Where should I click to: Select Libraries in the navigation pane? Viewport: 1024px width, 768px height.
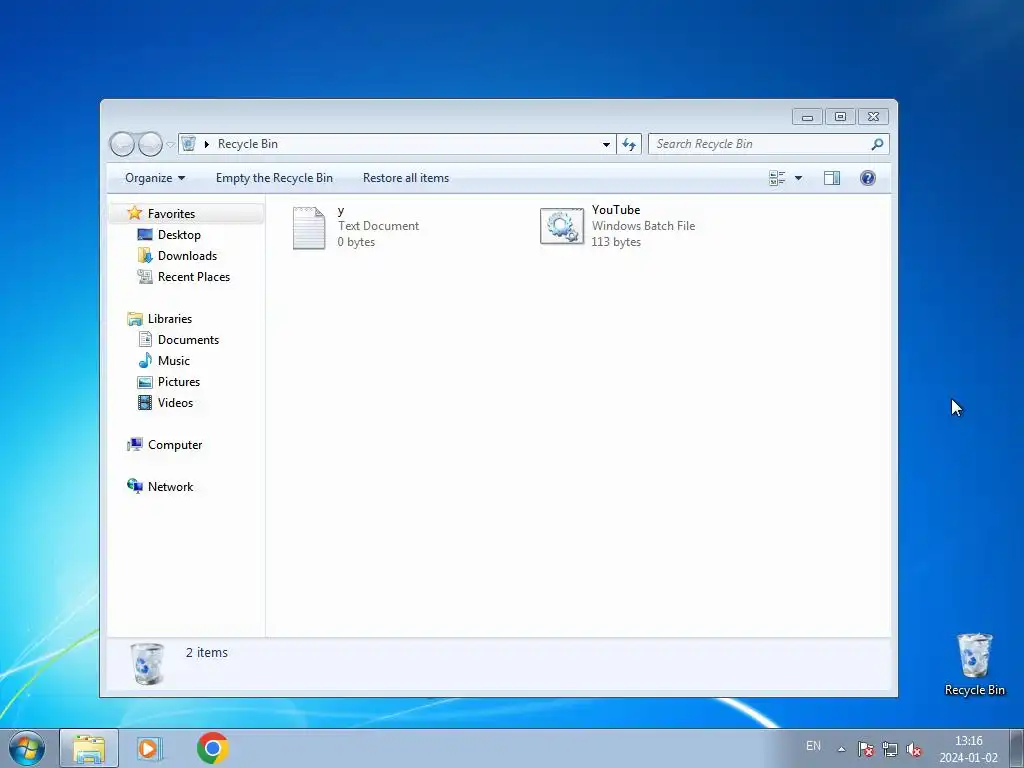pos(170,319)
